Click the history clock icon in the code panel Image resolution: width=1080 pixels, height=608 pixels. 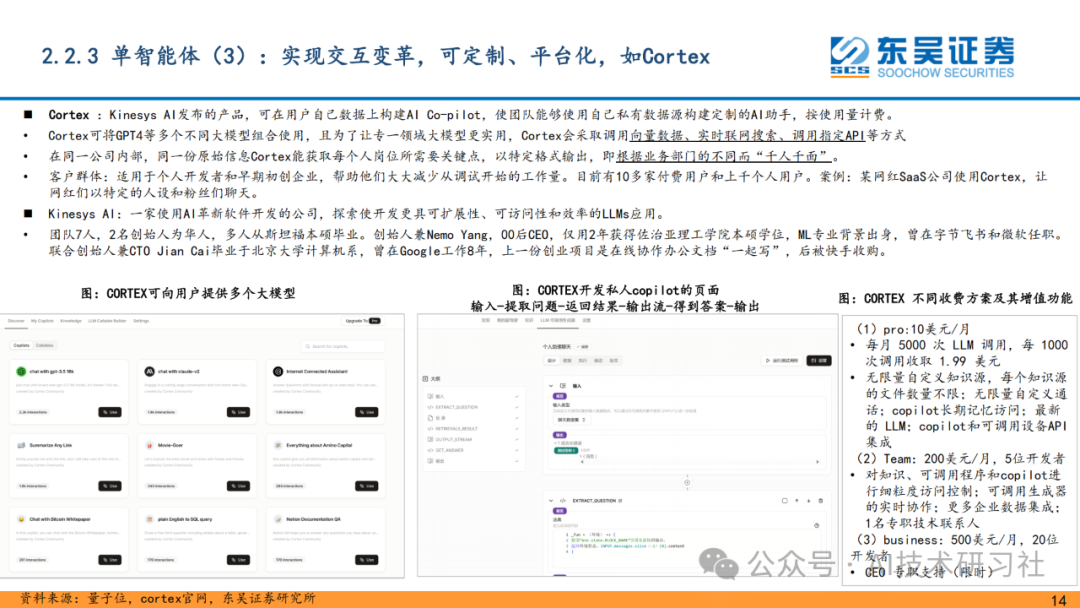click(815, 526)
